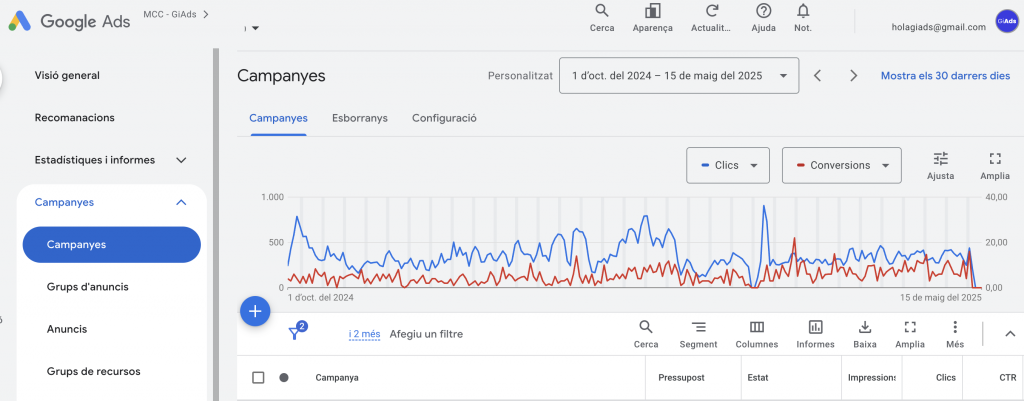The image size is (1024, 401).
Task: Tick the select-all checkbox in table header
Action: 258,378
